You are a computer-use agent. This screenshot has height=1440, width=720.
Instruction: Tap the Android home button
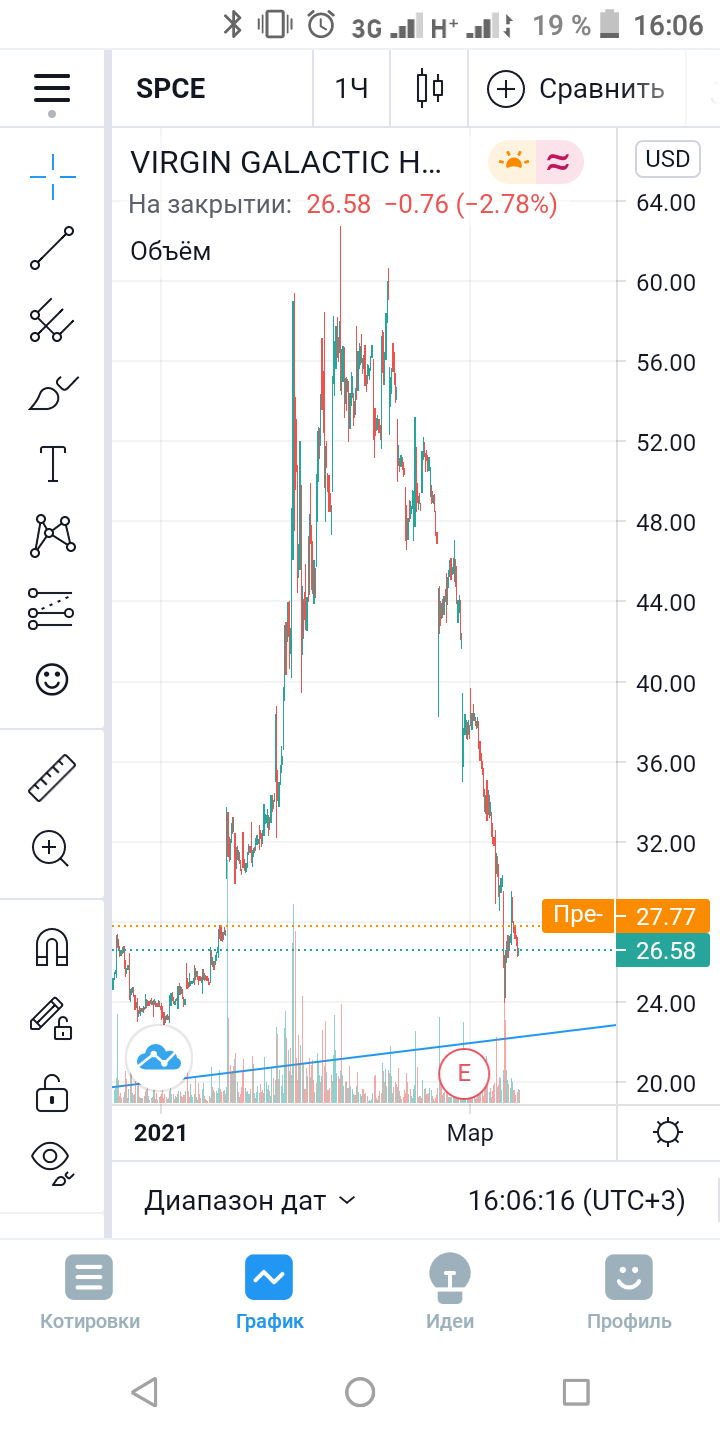click(360, 1391)
